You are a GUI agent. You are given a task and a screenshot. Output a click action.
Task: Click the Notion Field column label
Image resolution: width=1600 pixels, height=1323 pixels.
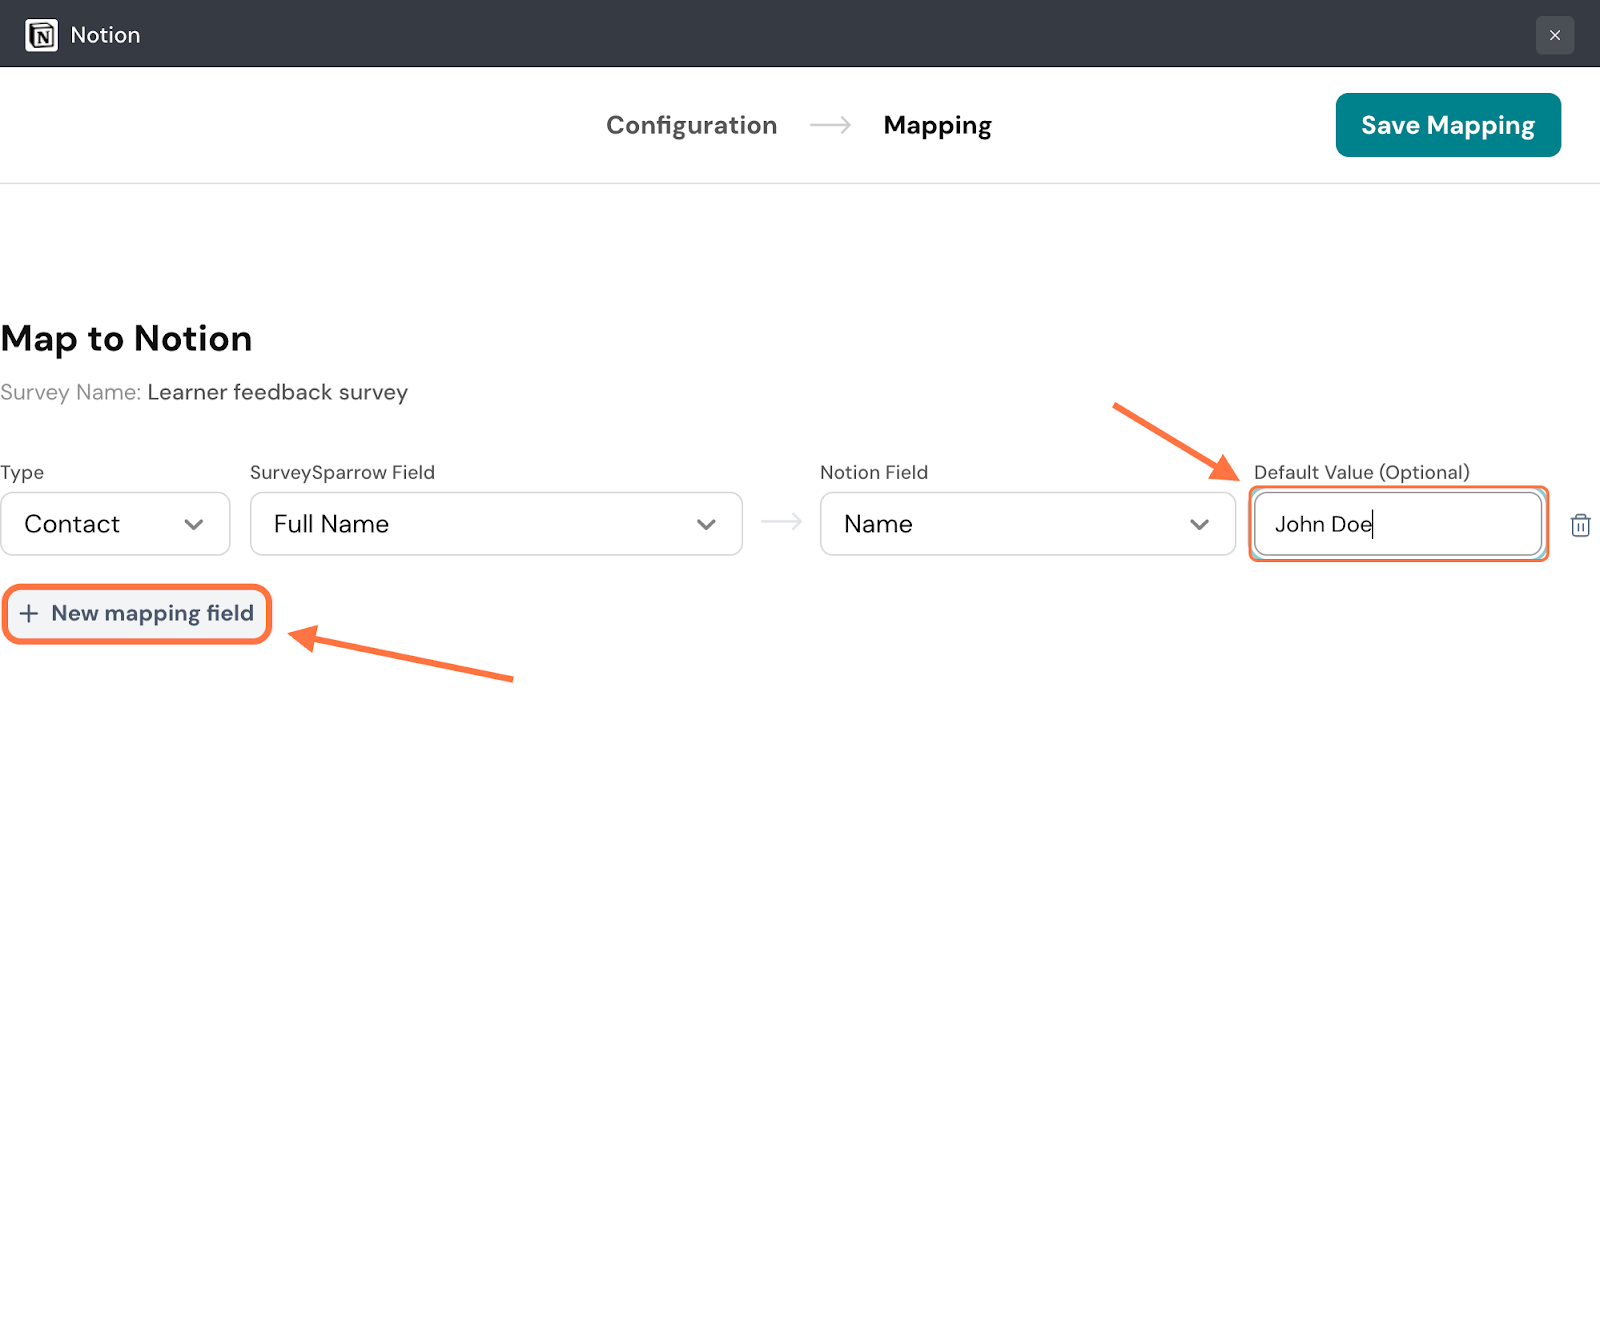[x=873, y=472]
